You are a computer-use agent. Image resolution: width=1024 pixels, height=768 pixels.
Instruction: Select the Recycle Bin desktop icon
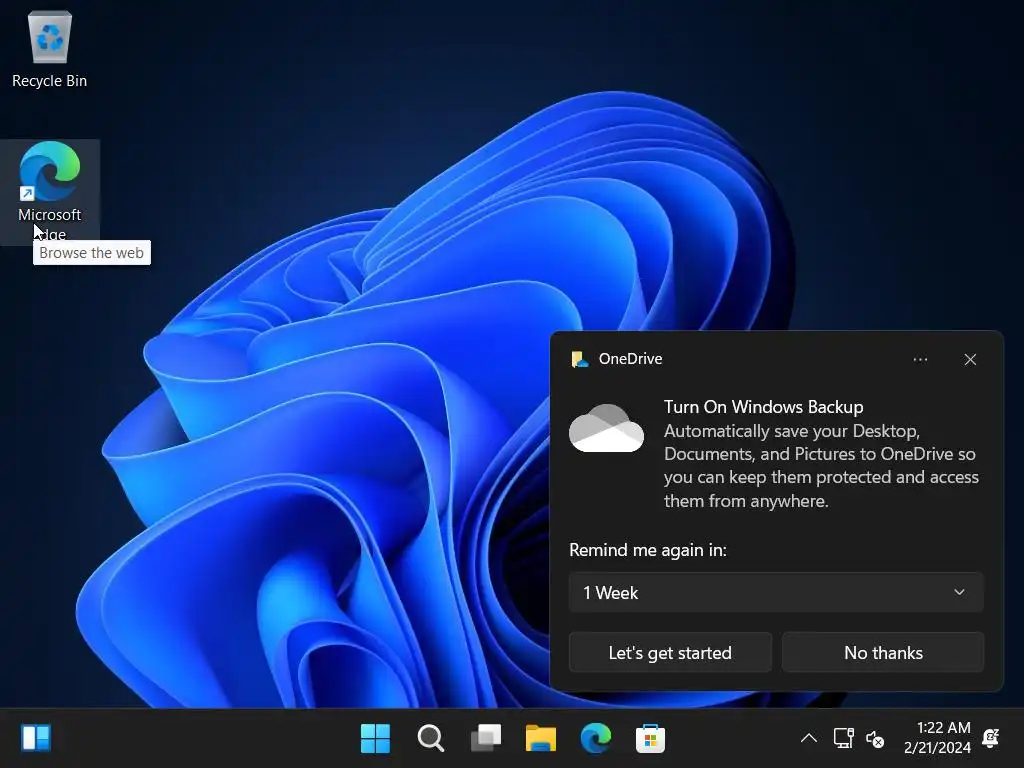50,50
